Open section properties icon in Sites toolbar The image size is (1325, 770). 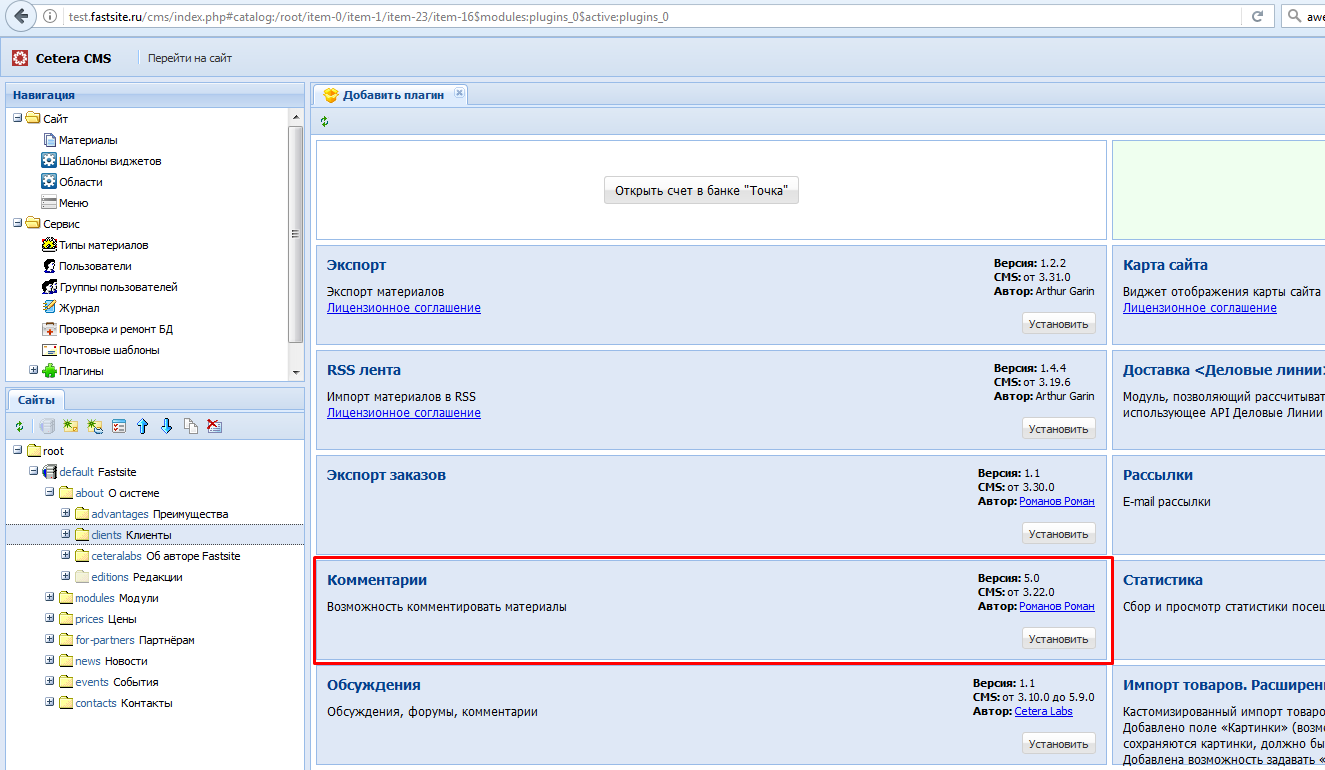tap(119, 426)
